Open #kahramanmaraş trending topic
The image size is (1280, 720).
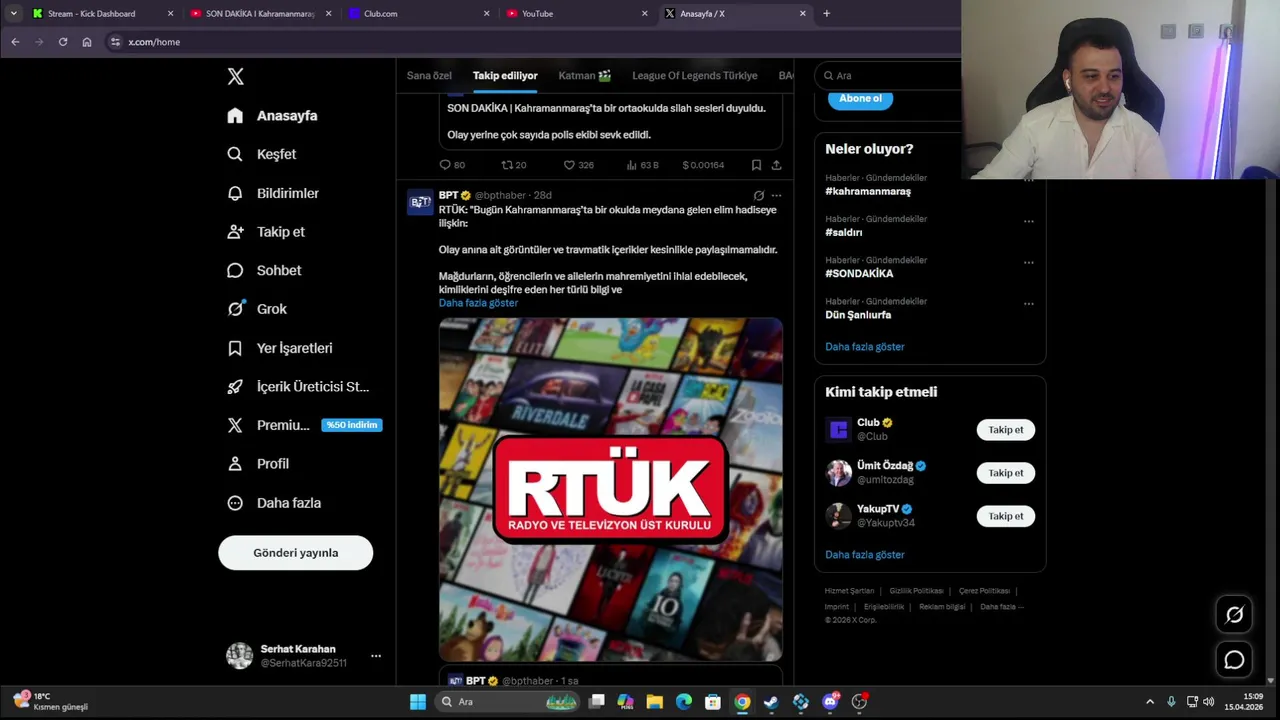(x=868, y=191)
